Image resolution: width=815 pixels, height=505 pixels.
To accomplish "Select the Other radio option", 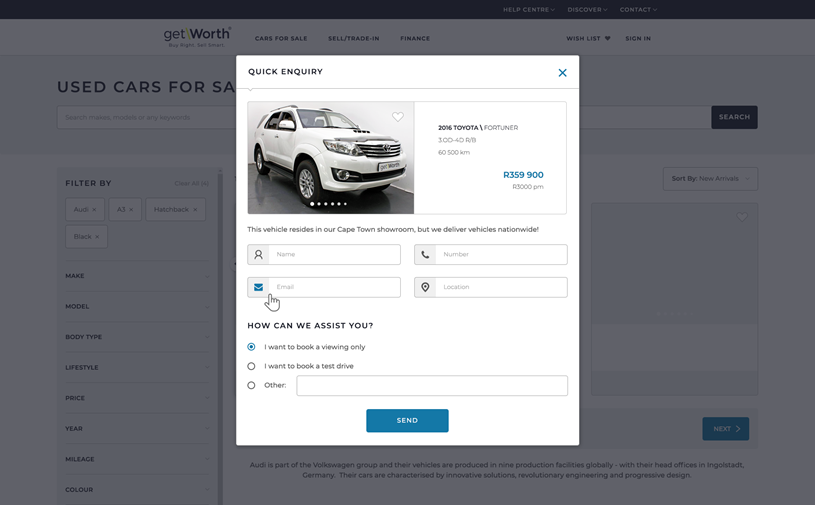I will click(x=252, y=386).
